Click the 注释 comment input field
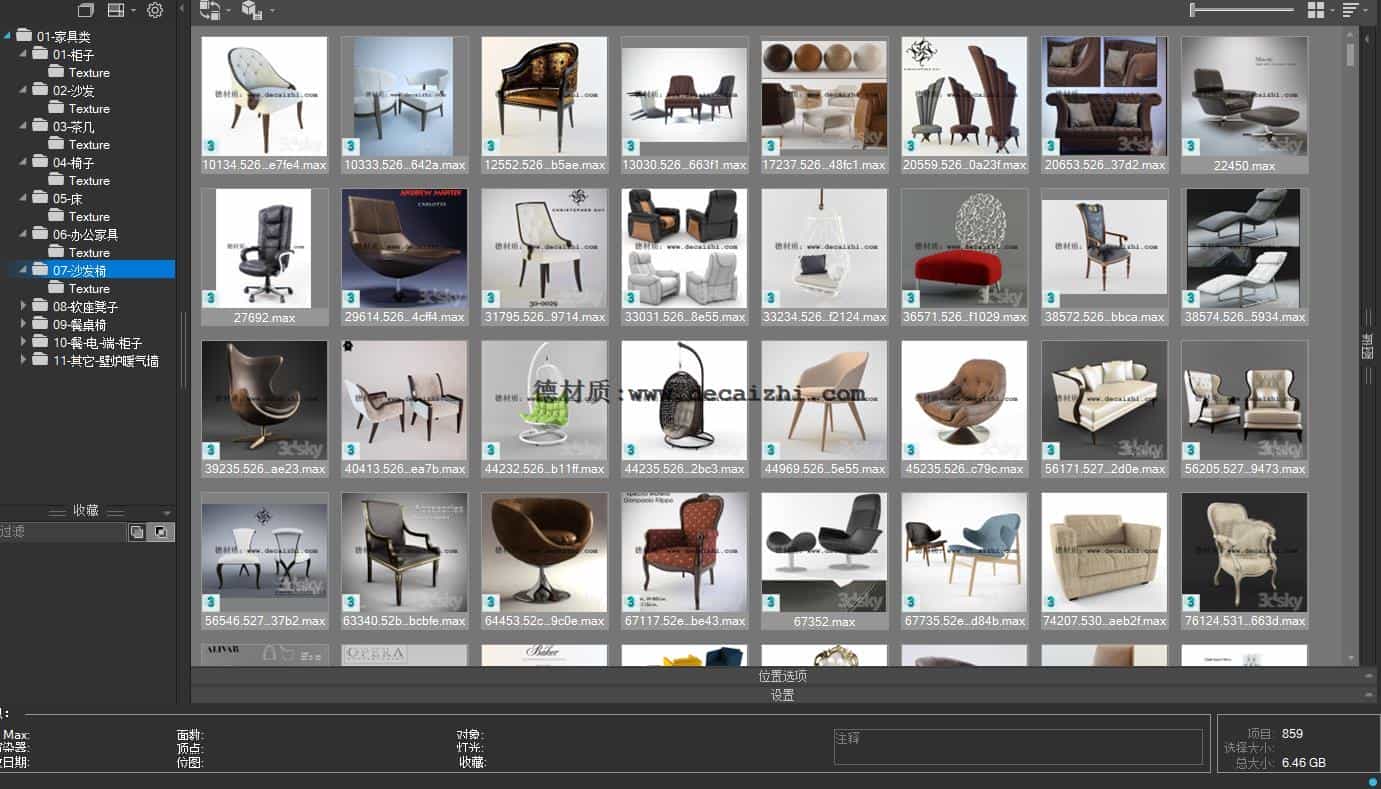The image size is (1381, 789). [x=1018, y=746]
